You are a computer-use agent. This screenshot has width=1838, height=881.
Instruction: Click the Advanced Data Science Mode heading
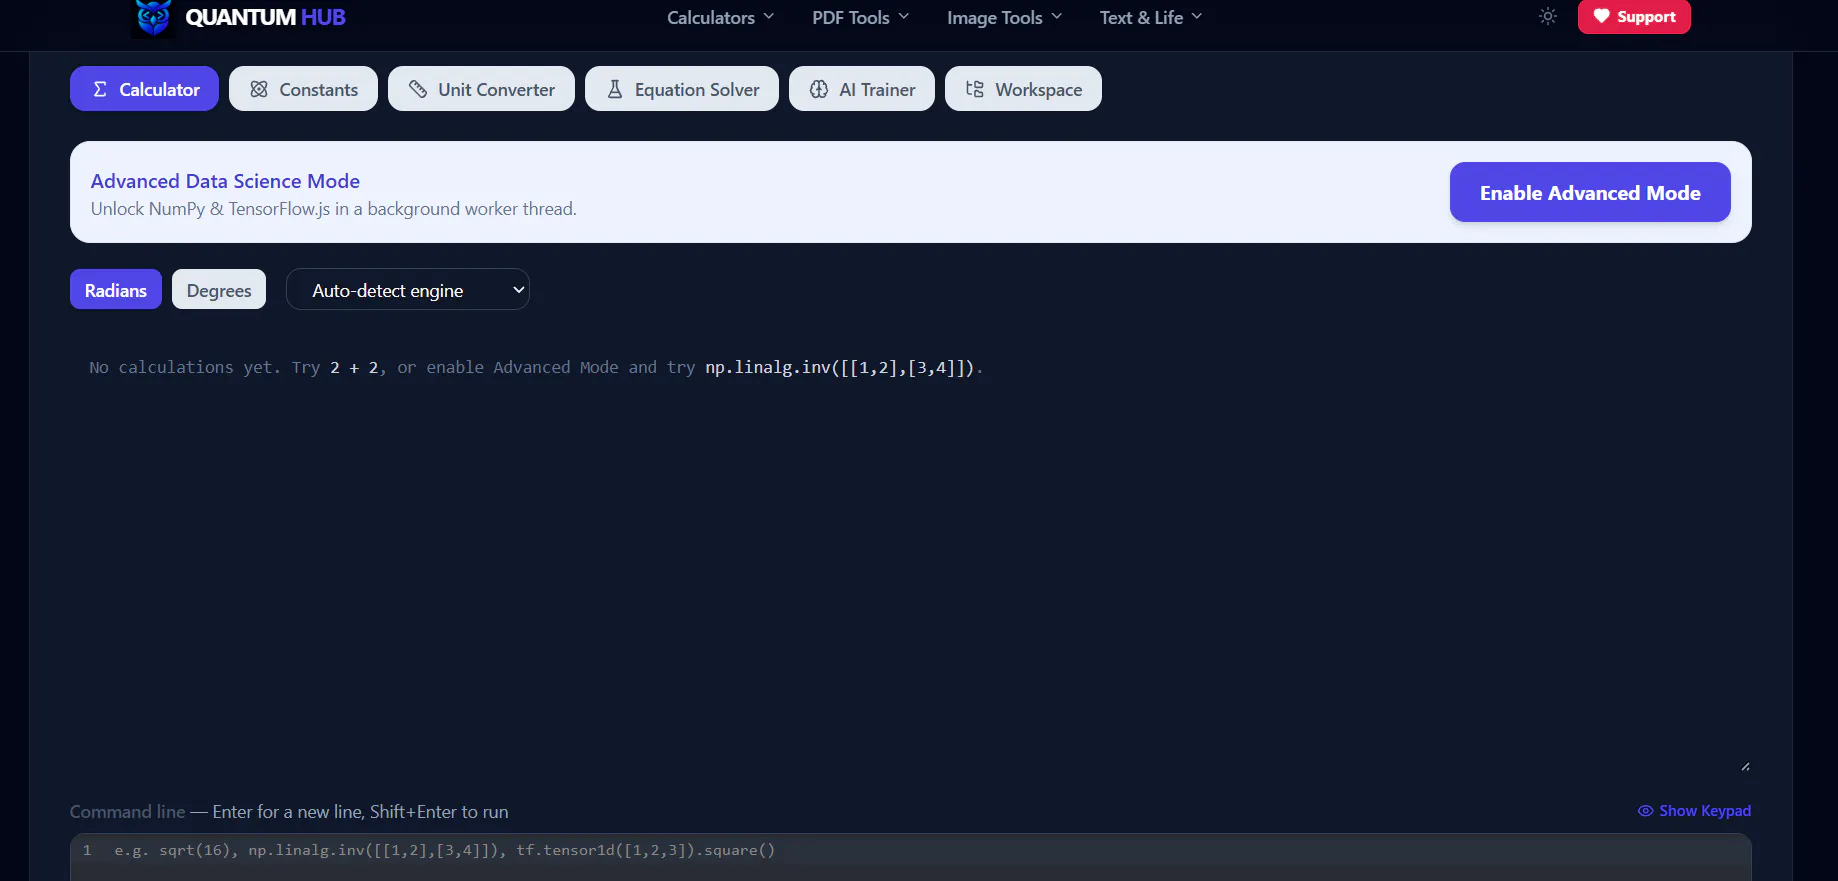click(225, 181)
